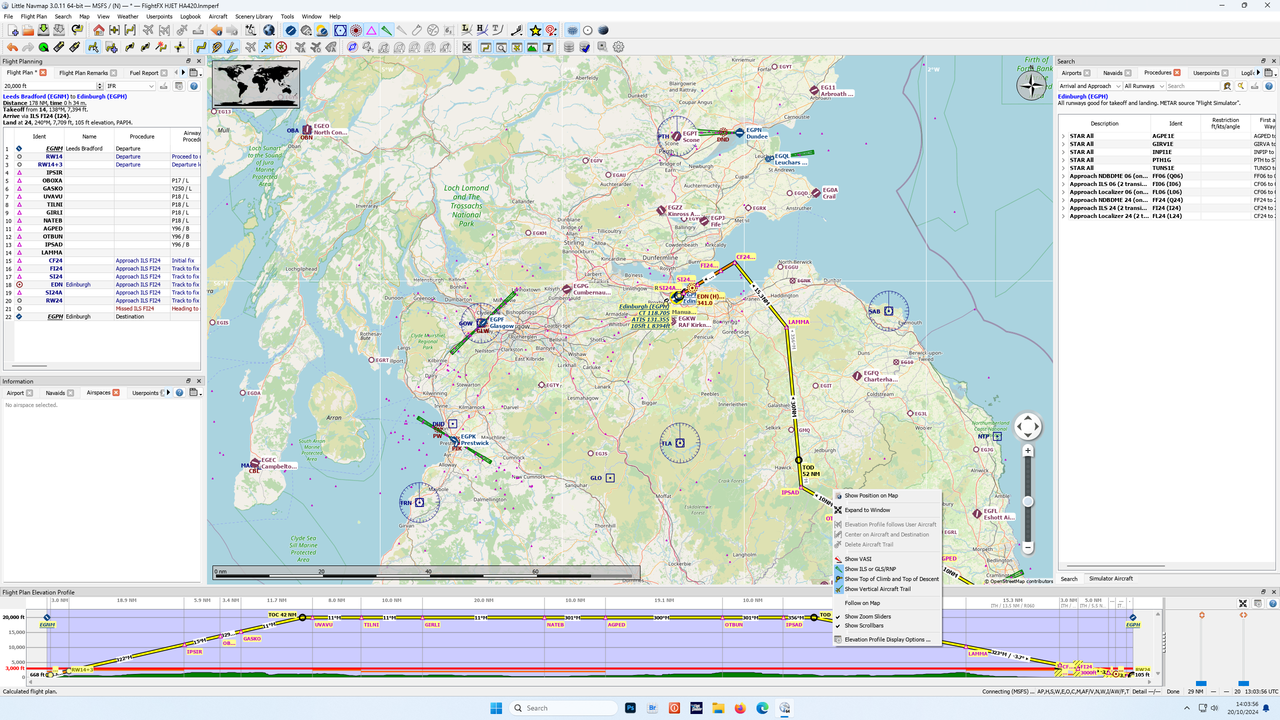
Task: Toggle the yellow star userpoints icon
Action: click(535, 30)
